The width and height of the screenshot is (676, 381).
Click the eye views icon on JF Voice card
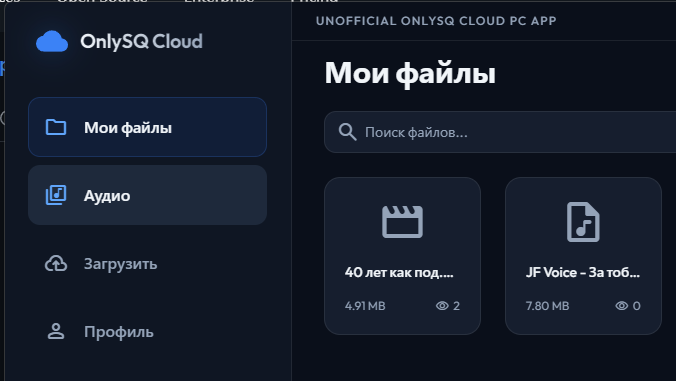click(622, 306)
